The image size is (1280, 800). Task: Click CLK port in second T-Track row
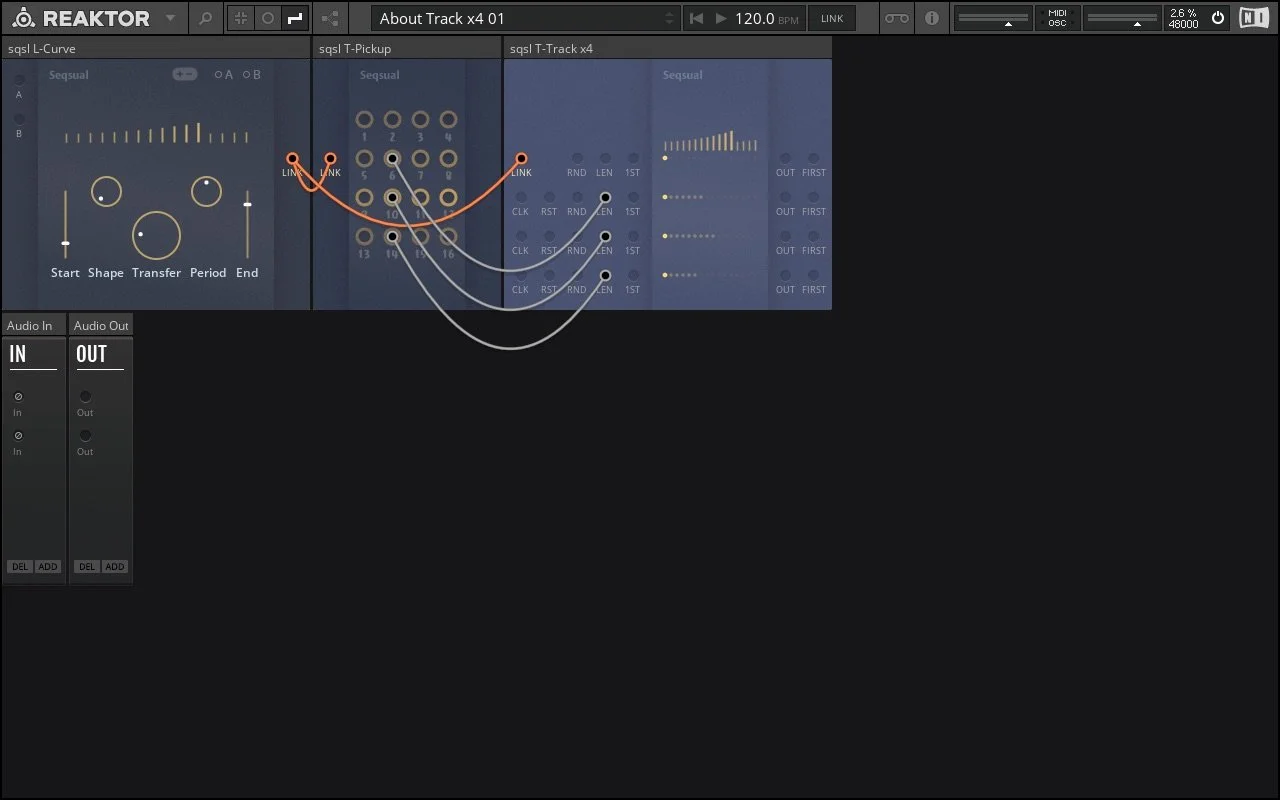pos(521,197)
